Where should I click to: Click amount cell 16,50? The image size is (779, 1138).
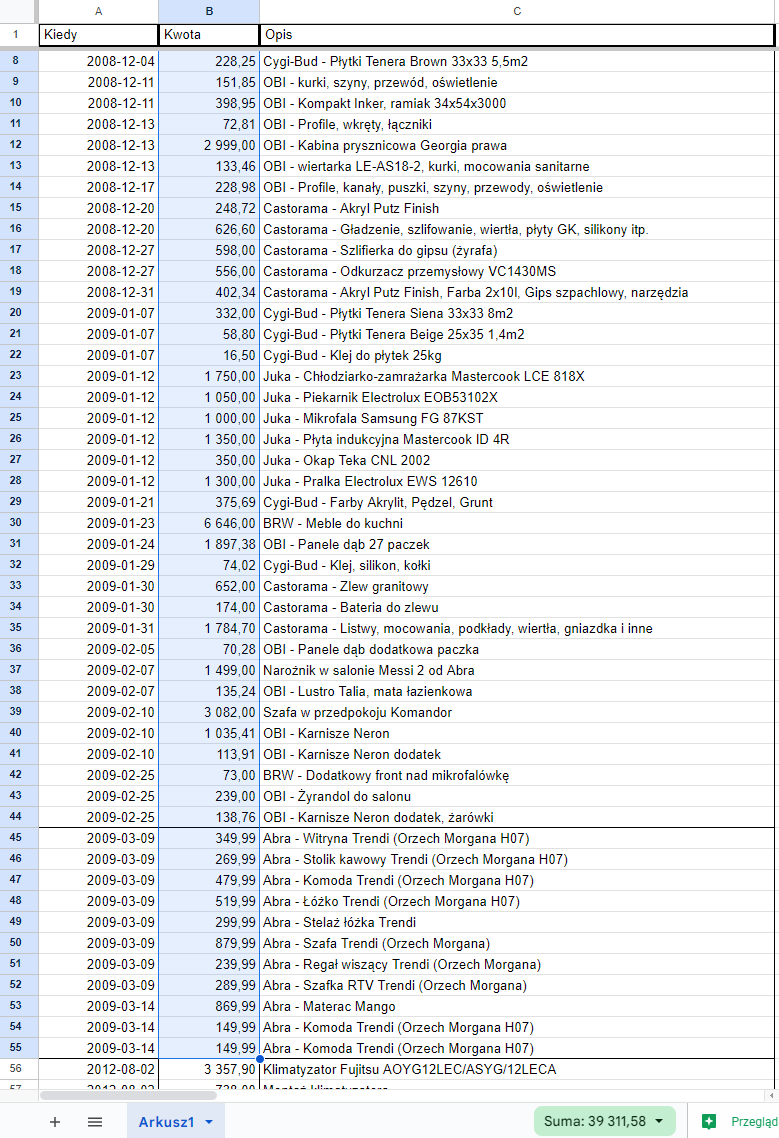pyautogui.click(x=209, y=356)
